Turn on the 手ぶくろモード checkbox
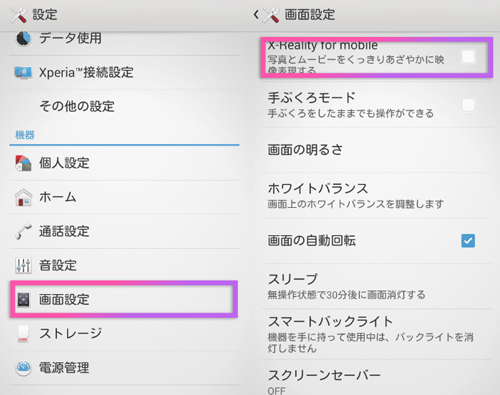The image size is (500, 395). (468, 105)
